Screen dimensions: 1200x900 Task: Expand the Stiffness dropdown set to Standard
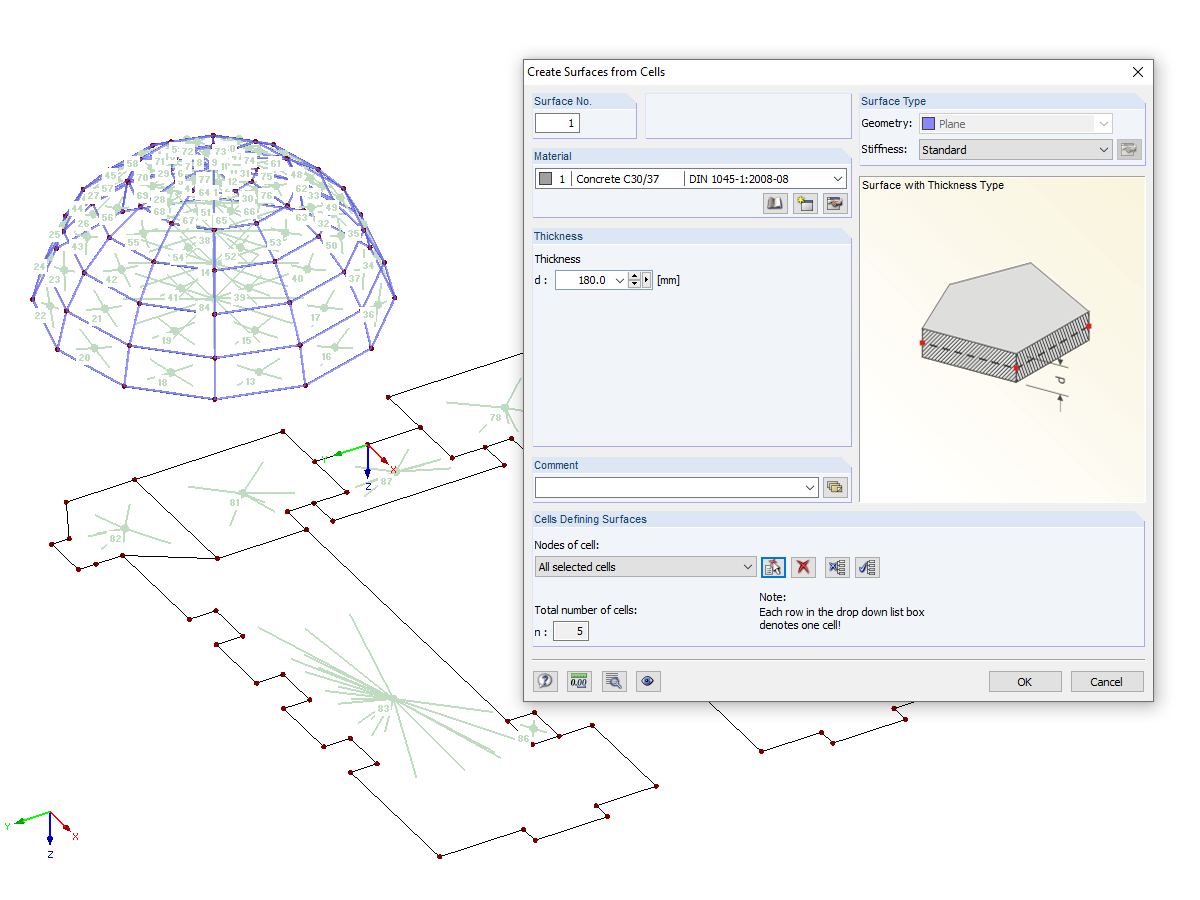click(x=1103, y=149)
